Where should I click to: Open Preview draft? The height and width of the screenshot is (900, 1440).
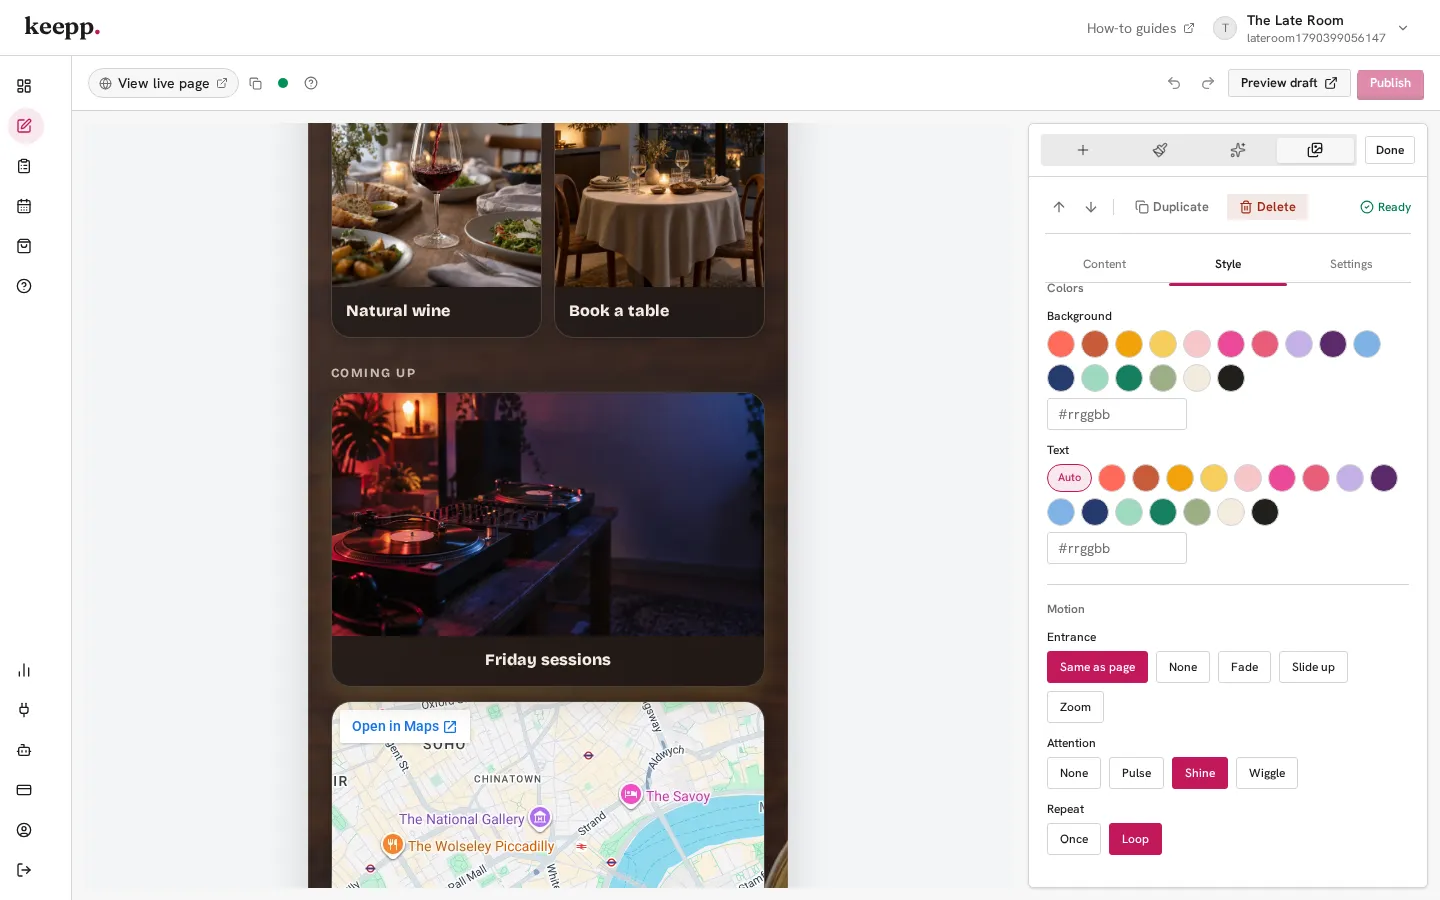[x=1289, y=83]
